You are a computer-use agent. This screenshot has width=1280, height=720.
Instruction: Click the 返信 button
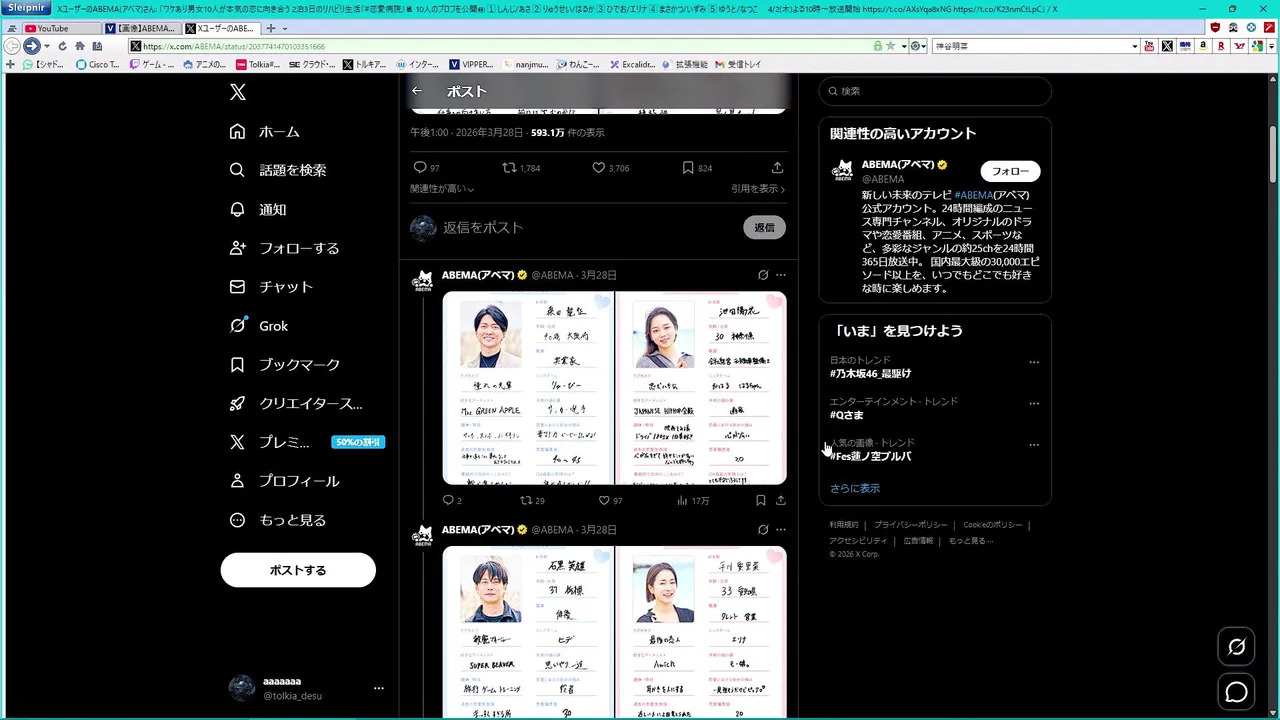pos(764,228)
